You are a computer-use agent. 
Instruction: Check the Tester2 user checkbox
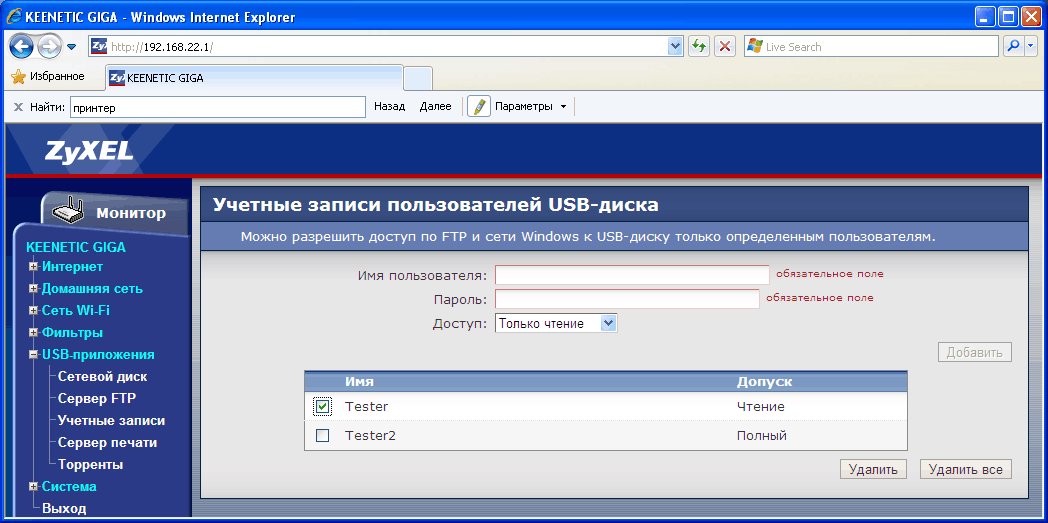click(322, 435)
